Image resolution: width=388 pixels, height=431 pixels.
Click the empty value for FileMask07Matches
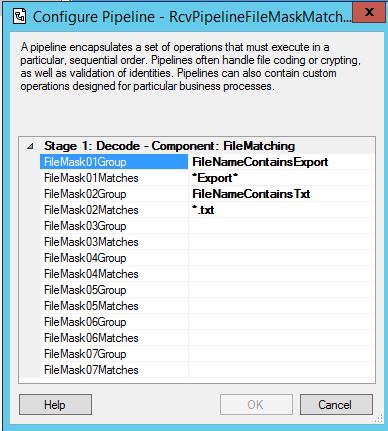click(x=282, y=370)
